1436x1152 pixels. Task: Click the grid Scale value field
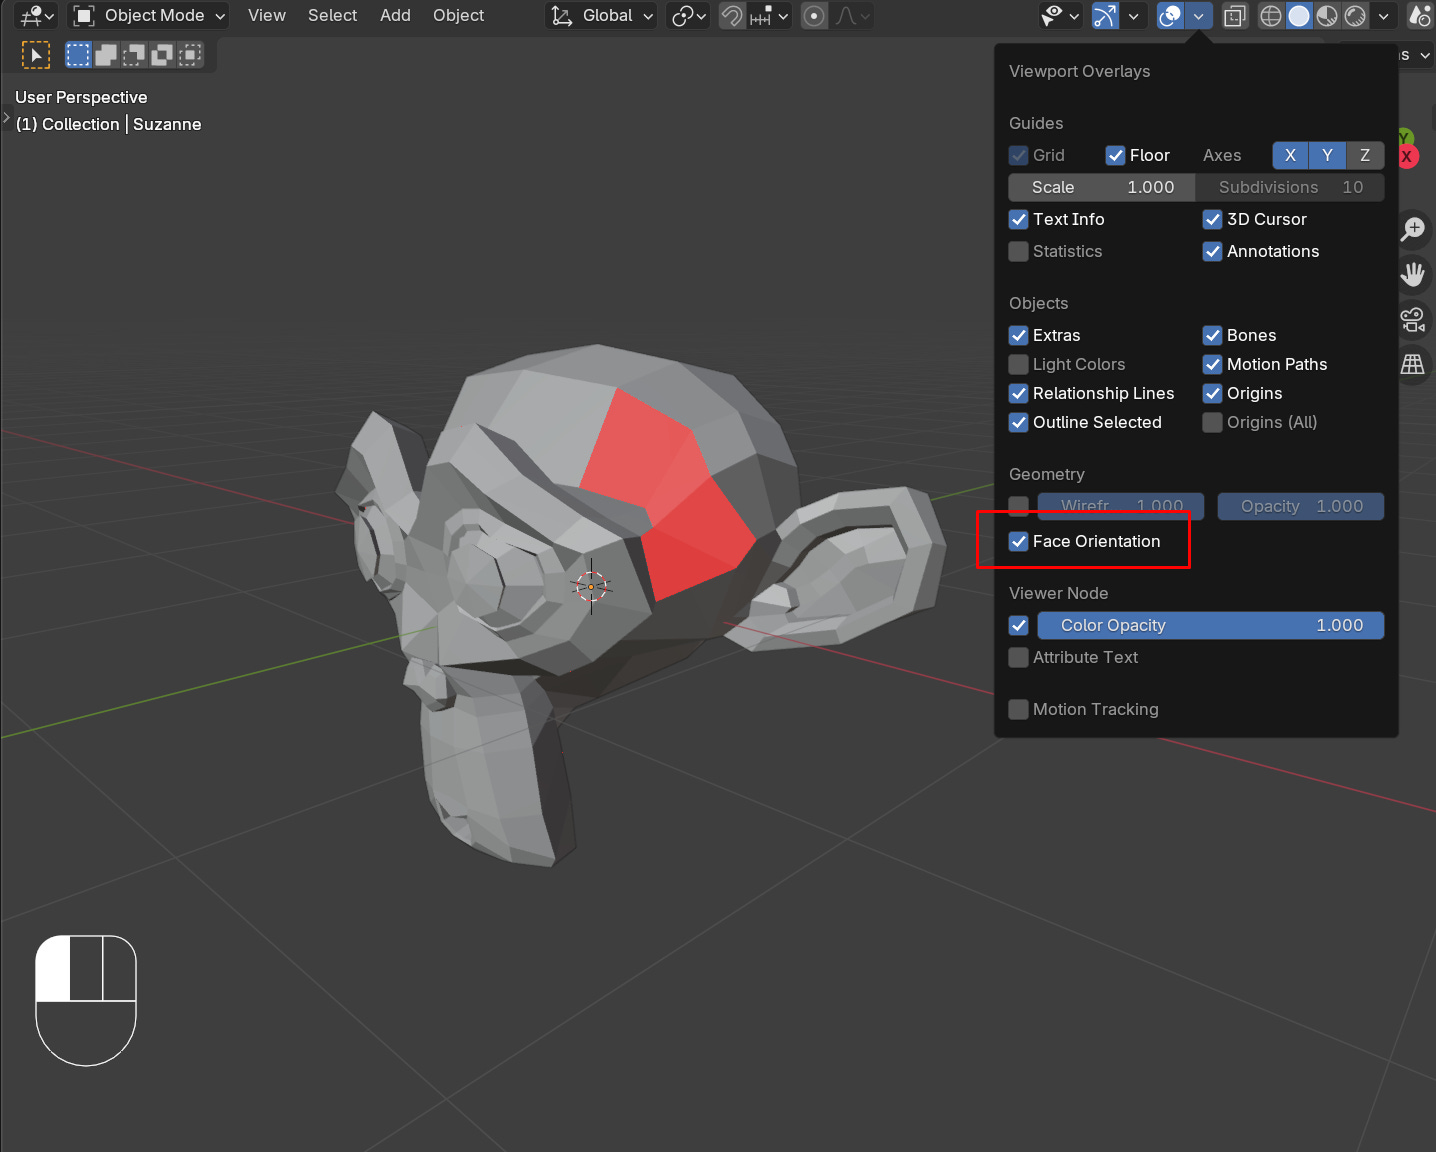[x=1101, y=187]
